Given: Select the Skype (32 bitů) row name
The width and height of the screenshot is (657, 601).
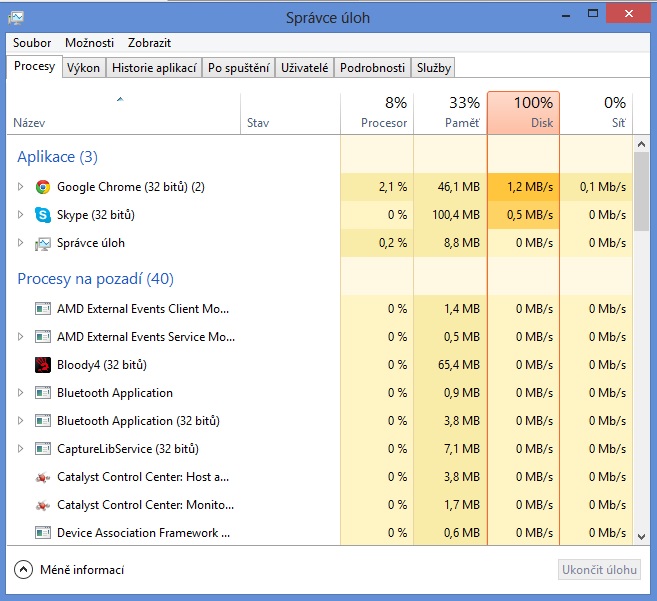Looking at the screenshot, I should 96,215.
